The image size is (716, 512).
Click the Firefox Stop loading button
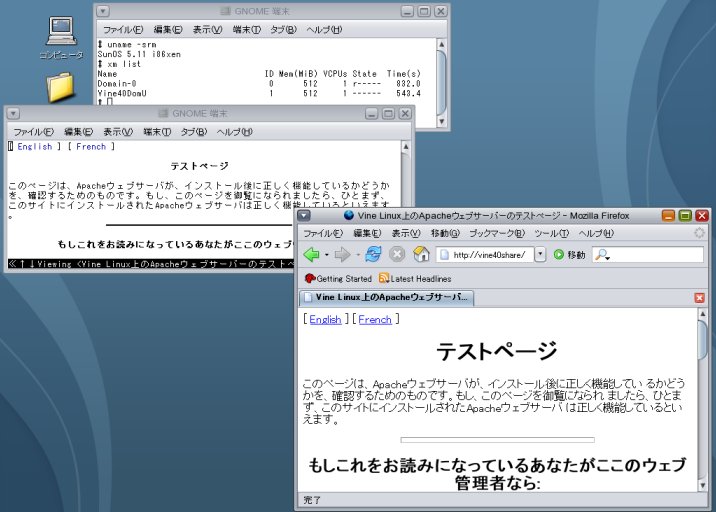click(x=397, y=254)
